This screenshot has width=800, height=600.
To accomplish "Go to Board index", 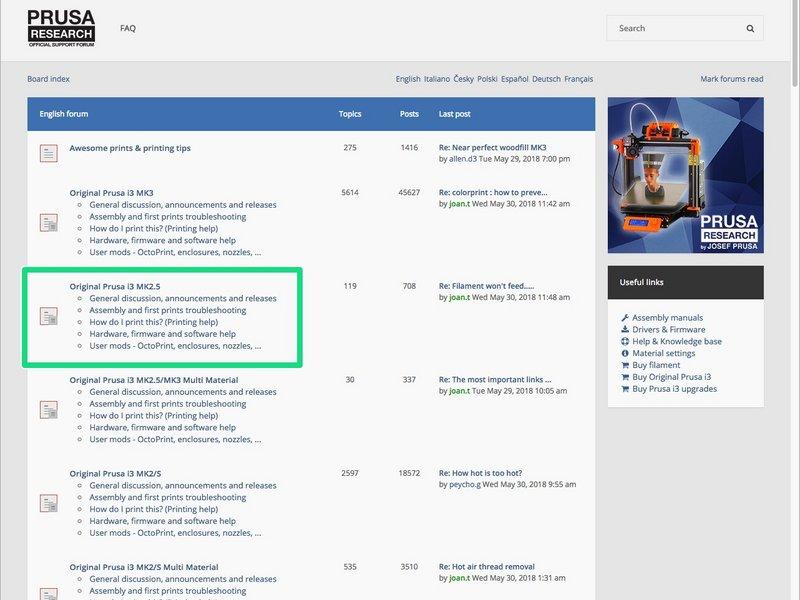I will (x=48, y=79).
